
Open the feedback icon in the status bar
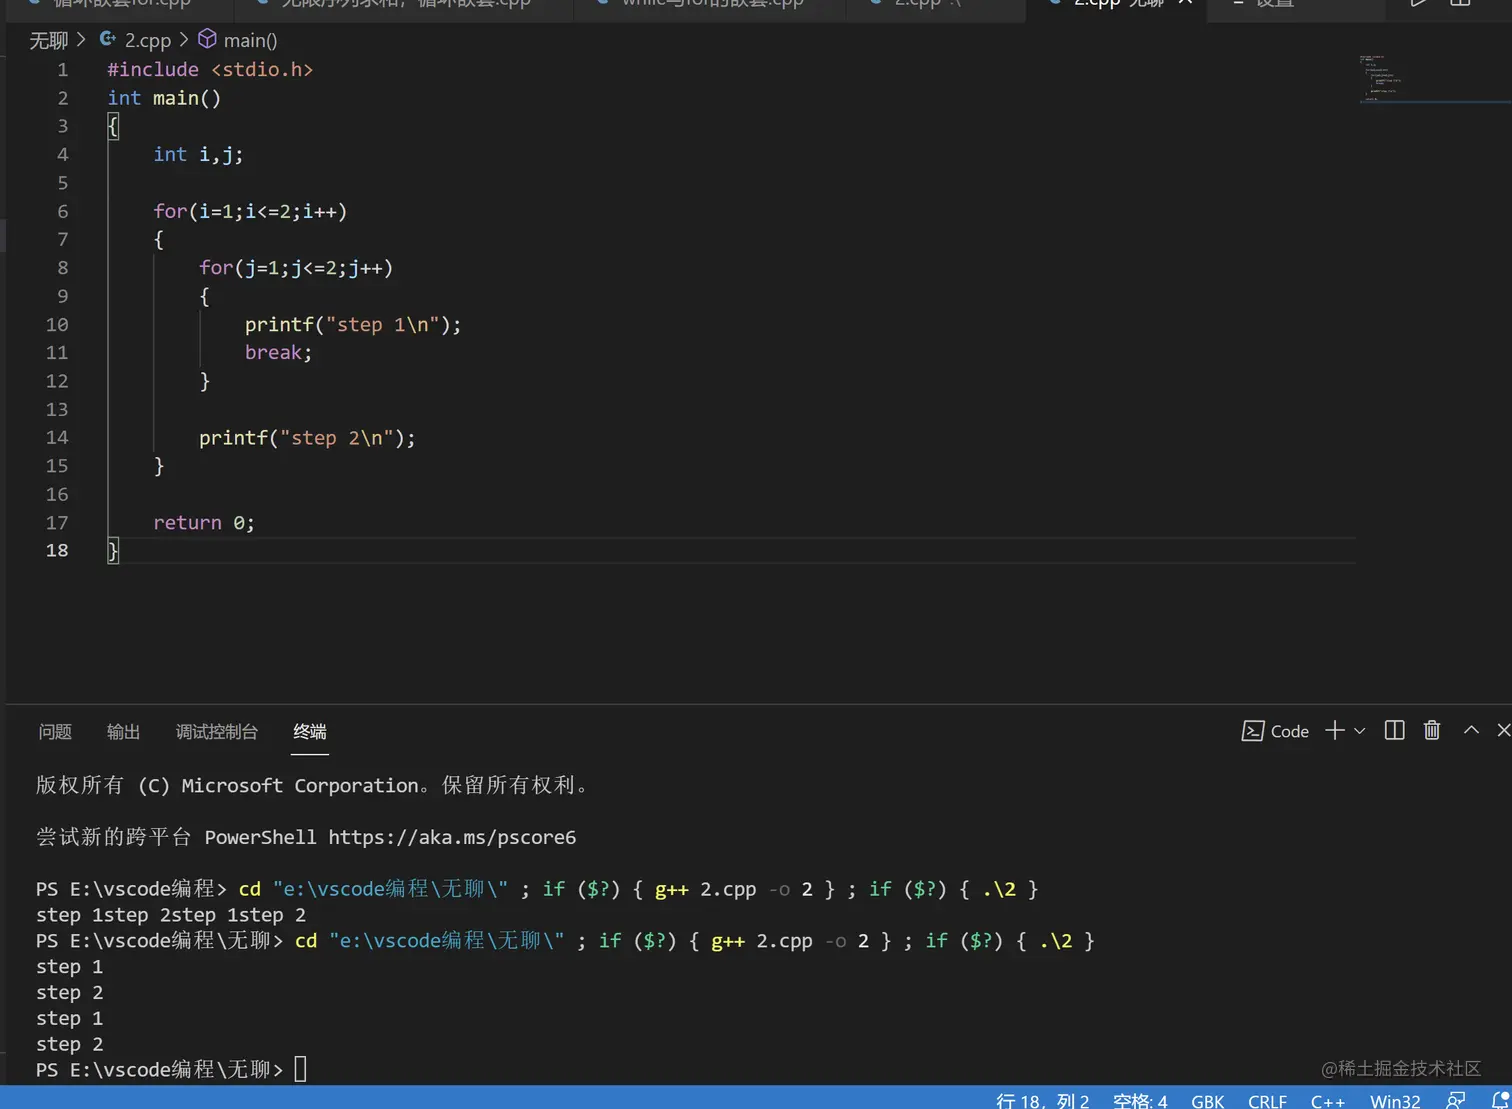(1456, 1100)
